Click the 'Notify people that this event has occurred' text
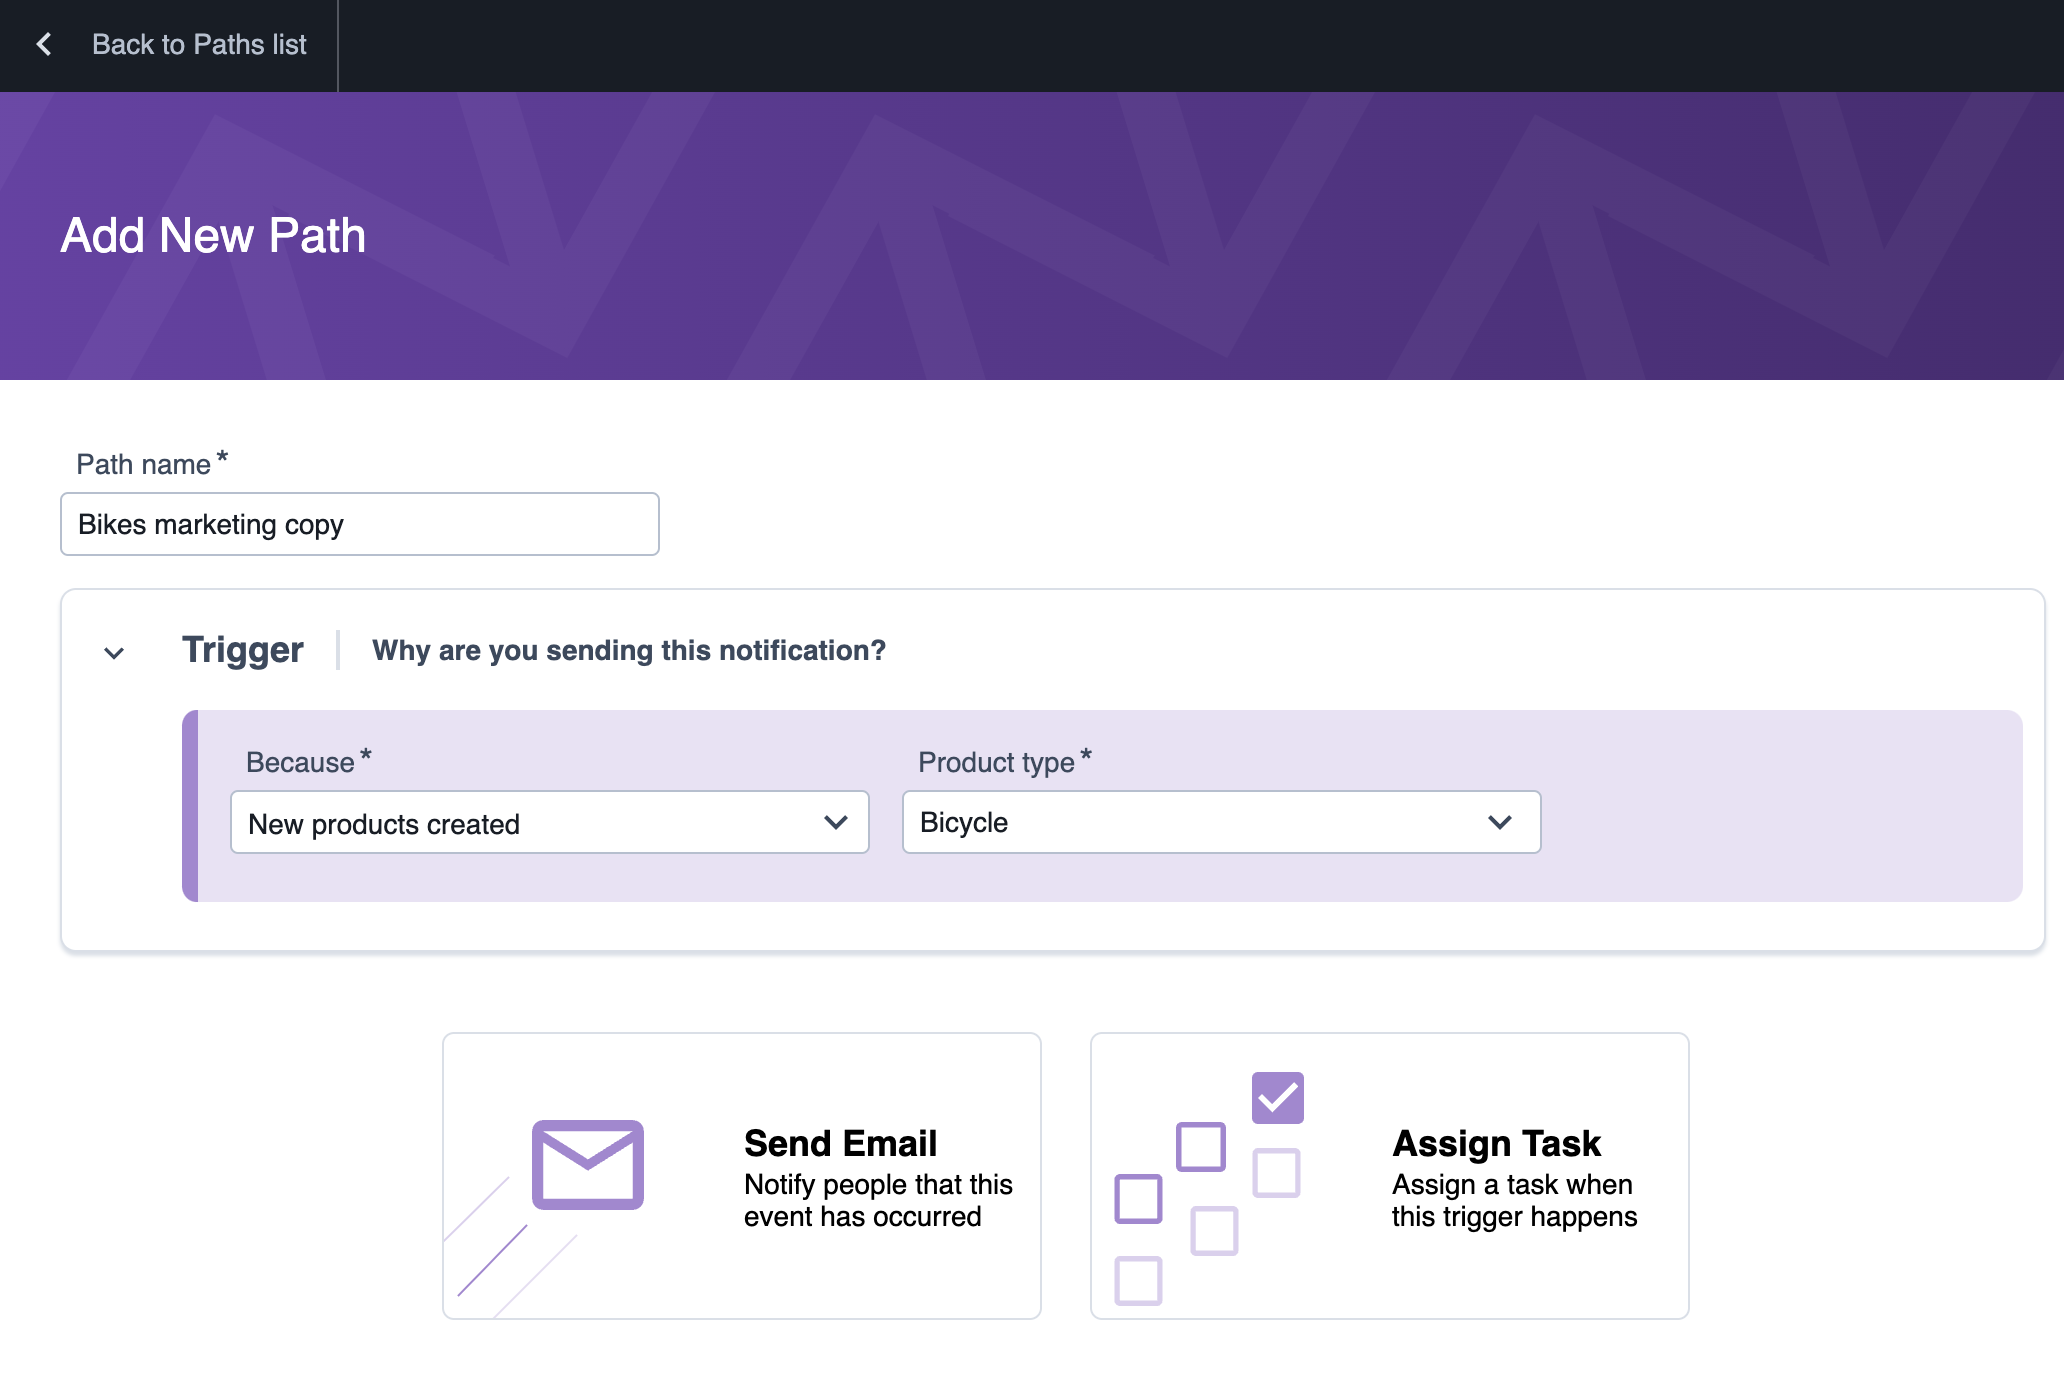Image resolution: width=2064 pixels, height=1398 pixels. coord(878,1200)
